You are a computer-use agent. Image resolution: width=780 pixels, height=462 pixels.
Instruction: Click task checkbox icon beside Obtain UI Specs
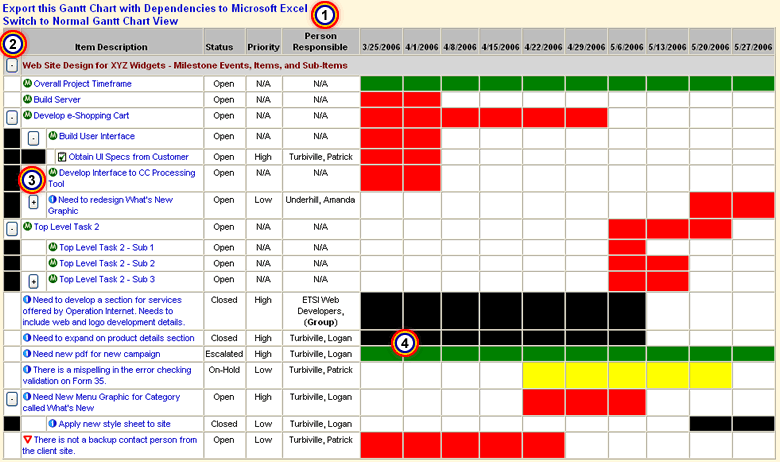(x=62, y=157)
